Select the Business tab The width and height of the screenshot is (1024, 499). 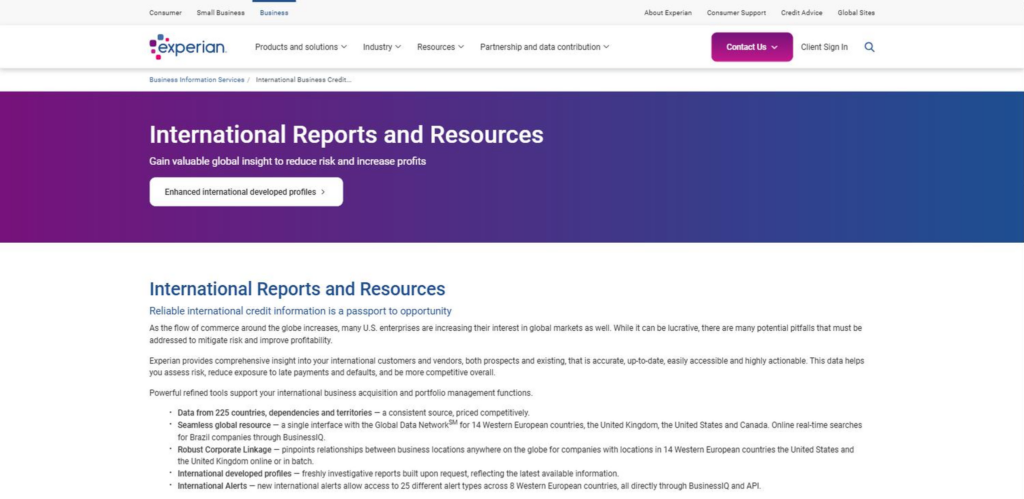tap(274, 12)
